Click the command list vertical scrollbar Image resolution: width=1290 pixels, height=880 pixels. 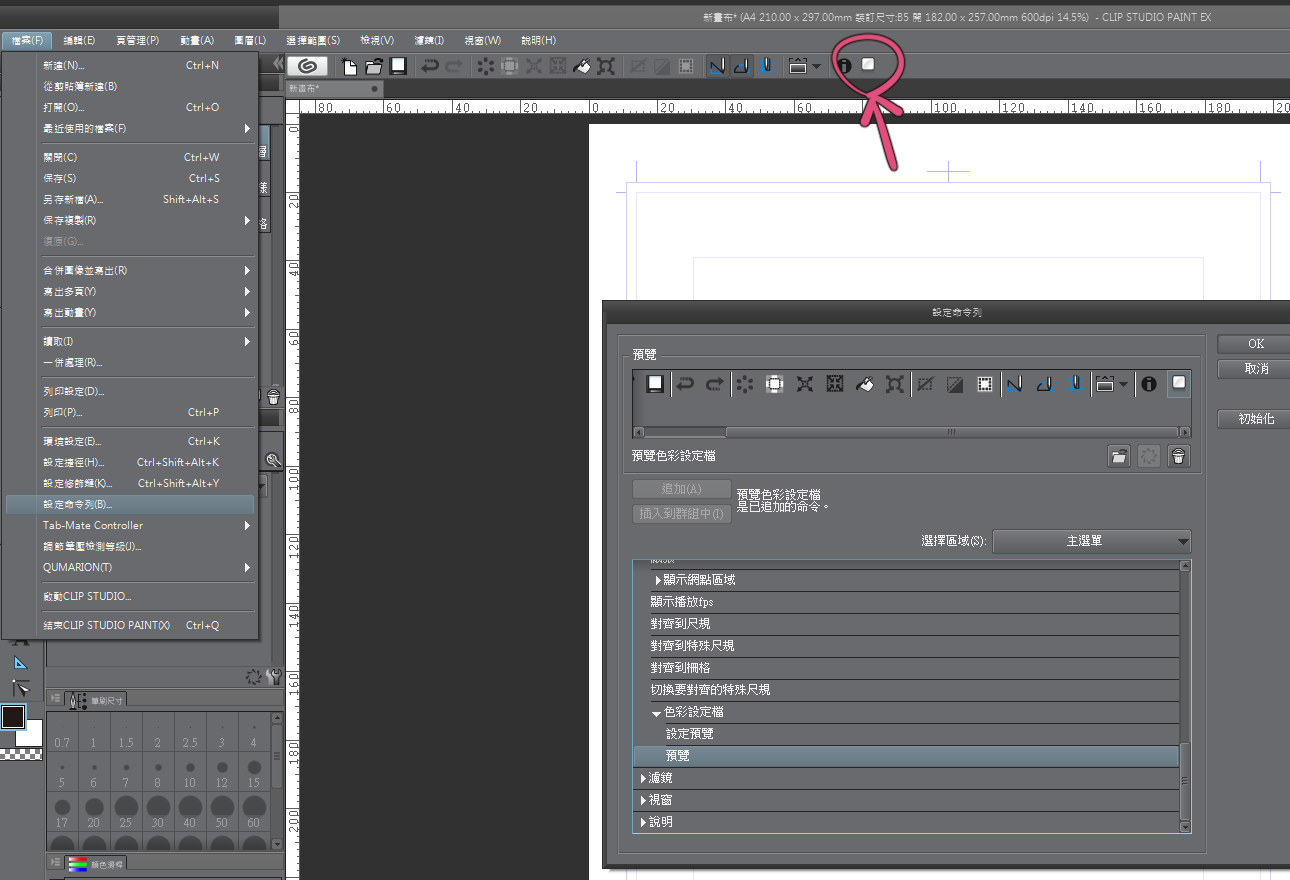click(x=1185, y=782)
